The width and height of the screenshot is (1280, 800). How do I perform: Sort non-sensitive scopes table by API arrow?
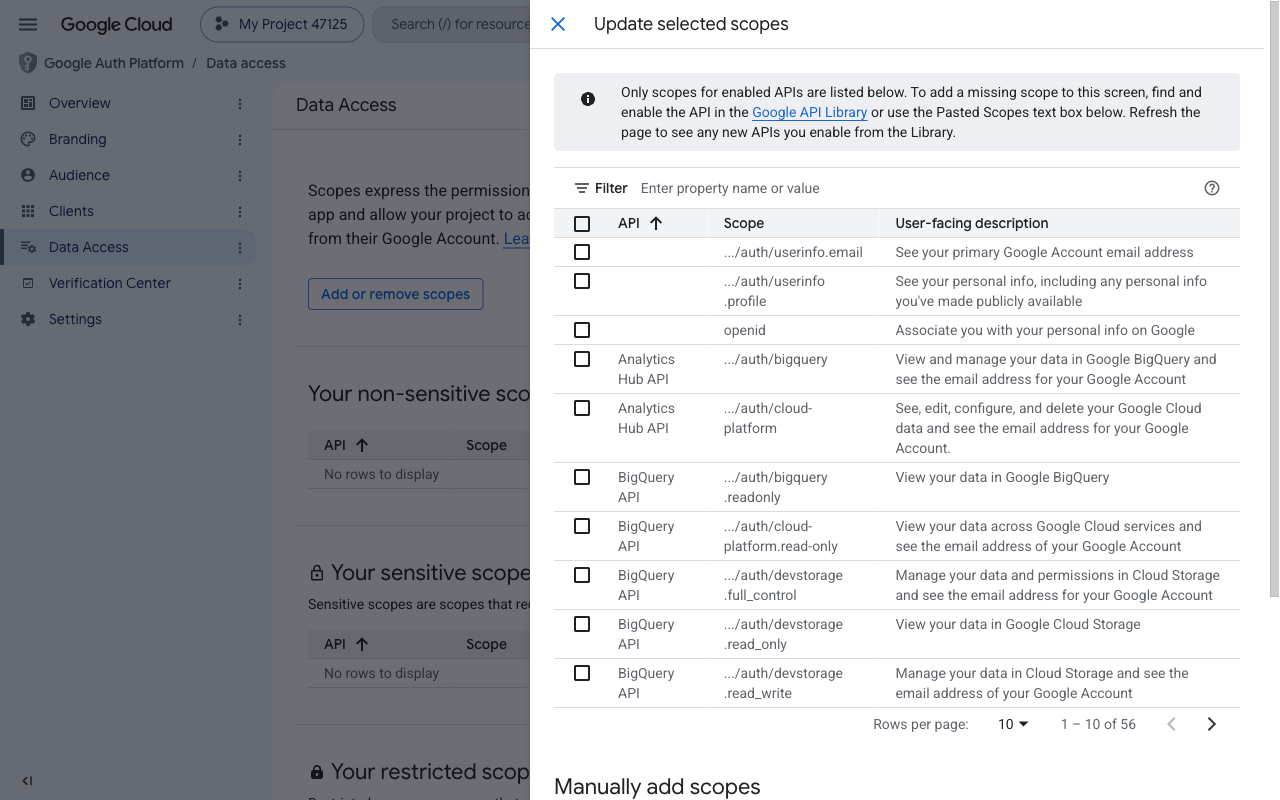point(362,445)
